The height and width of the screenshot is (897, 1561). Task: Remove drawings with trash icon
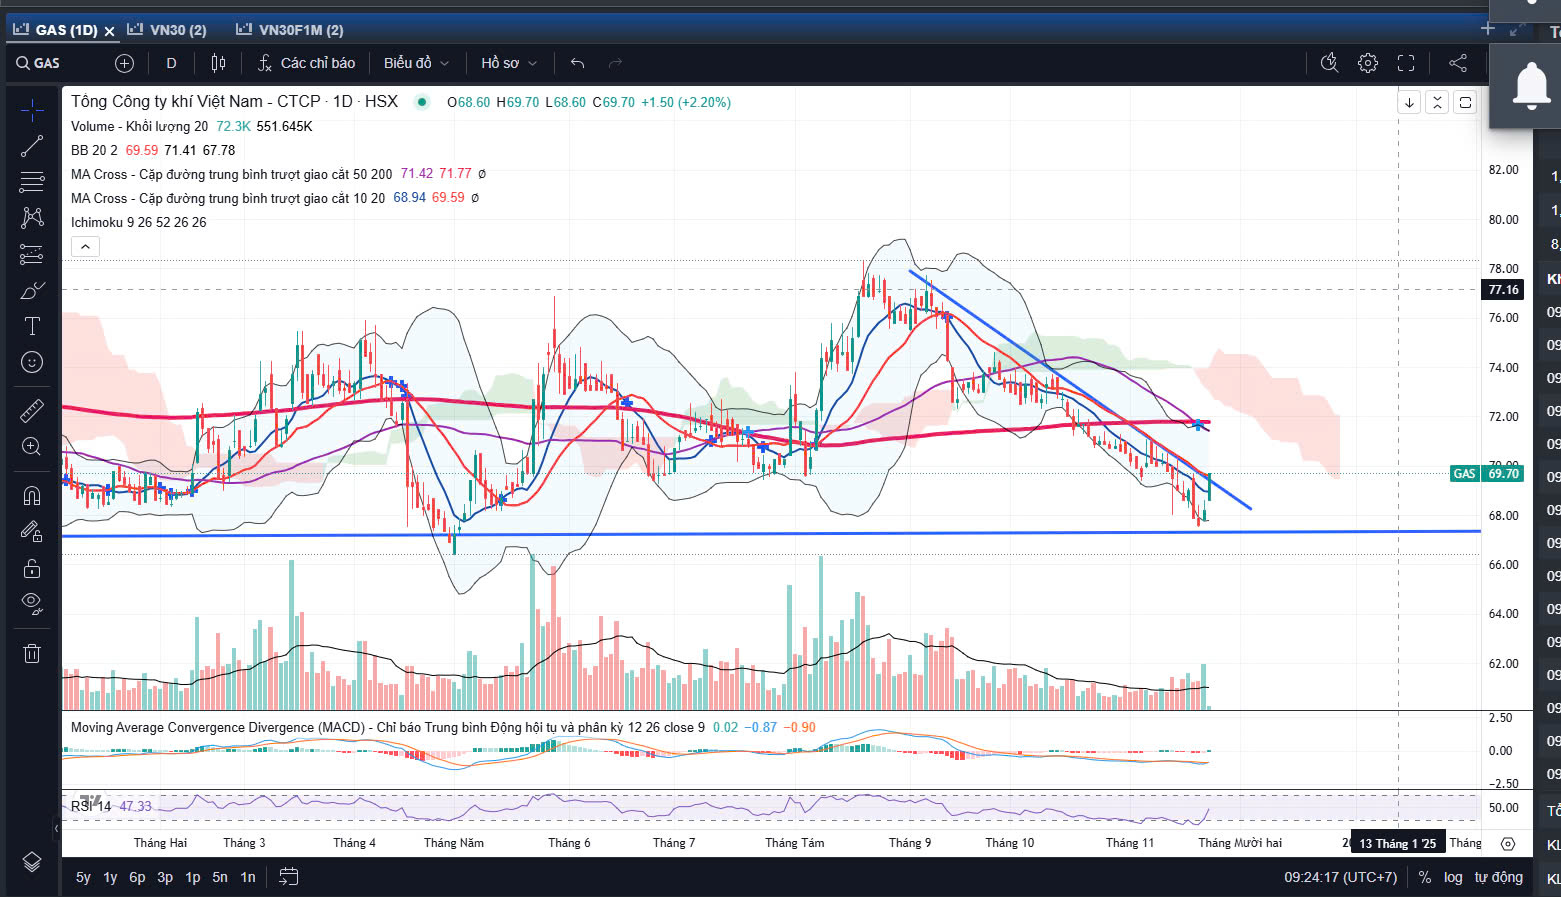pos(32,653)
